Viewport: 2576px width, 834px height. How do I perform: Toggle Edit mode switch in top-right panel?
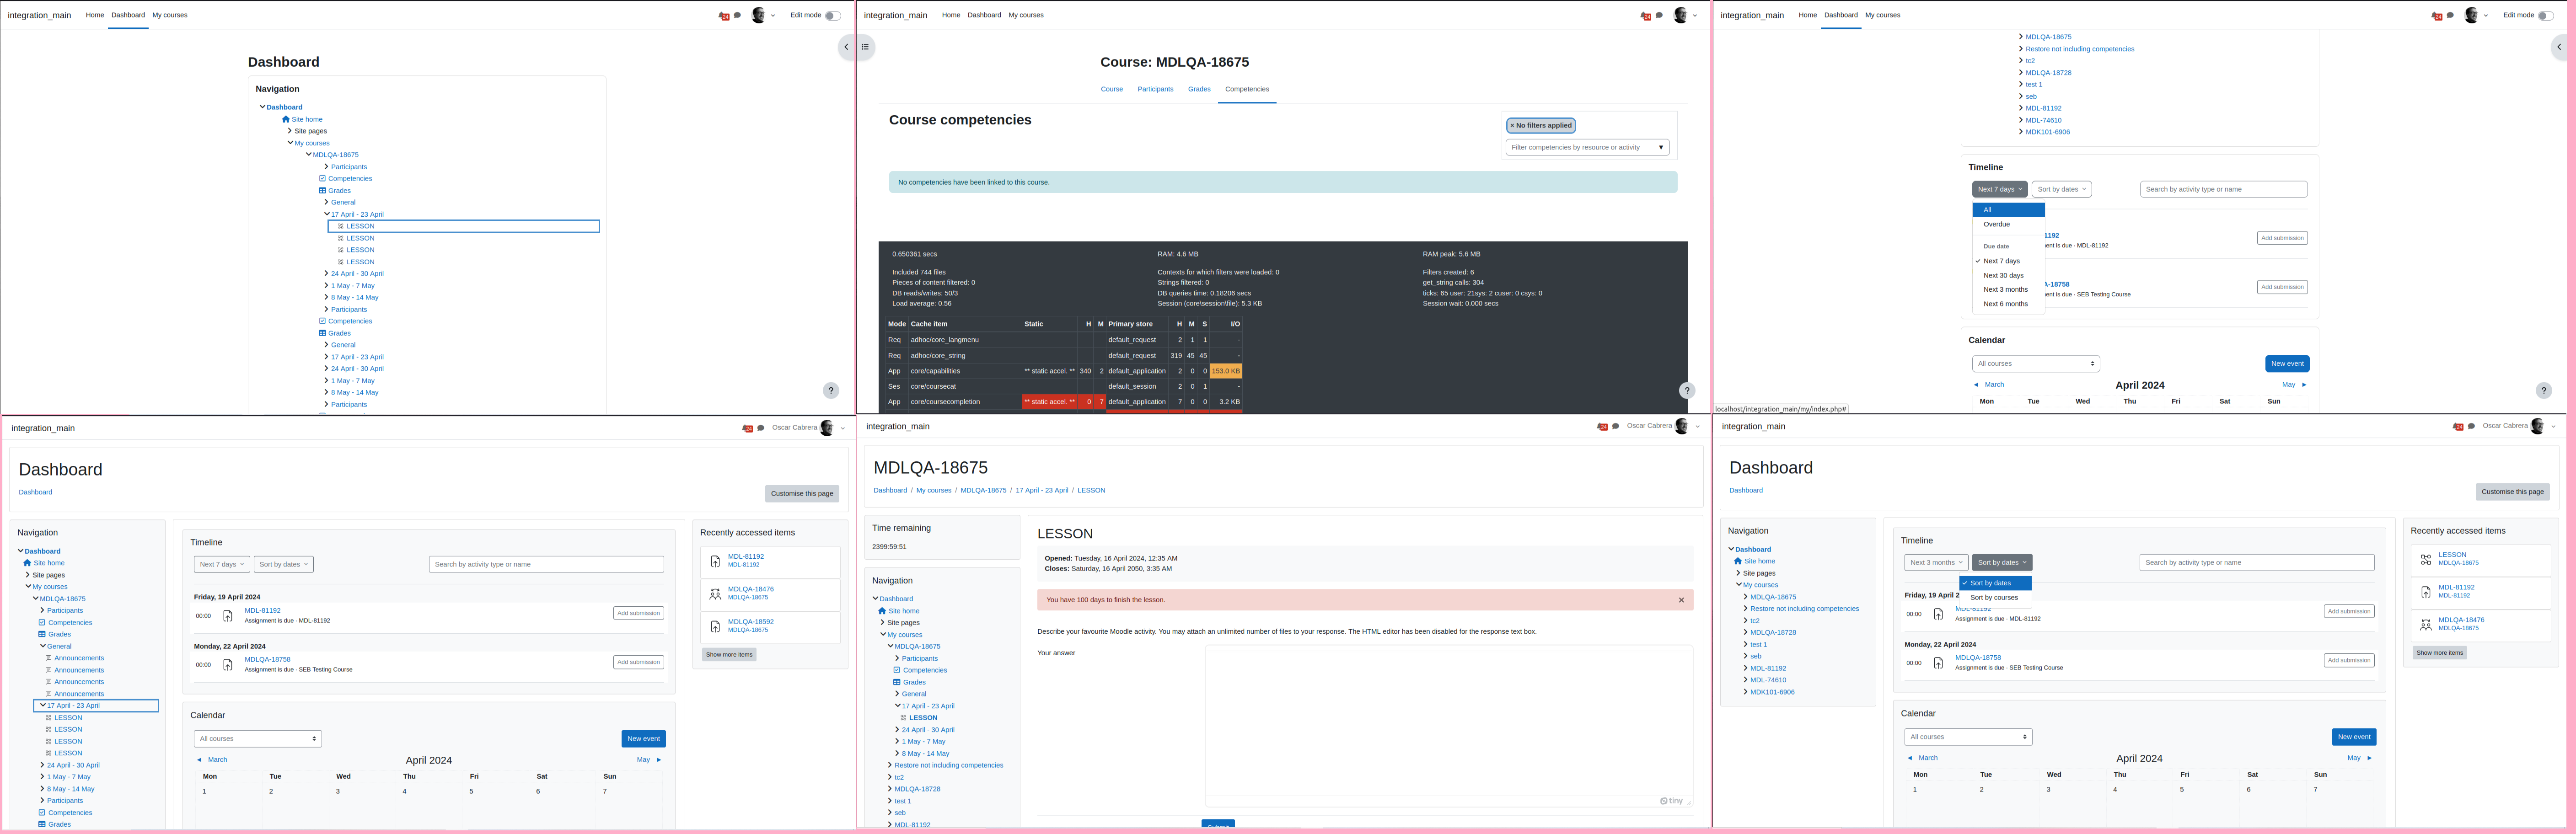tap(2545, 16)
